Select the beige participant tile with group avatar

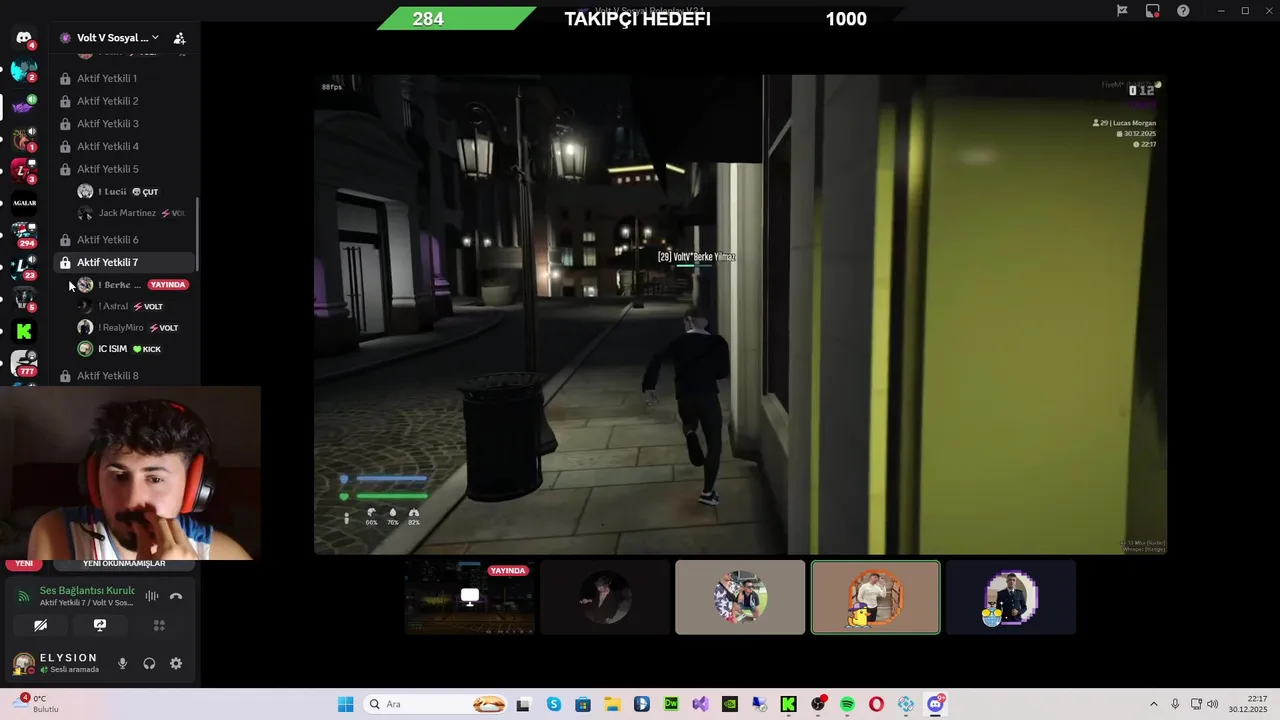coord(740,597)
